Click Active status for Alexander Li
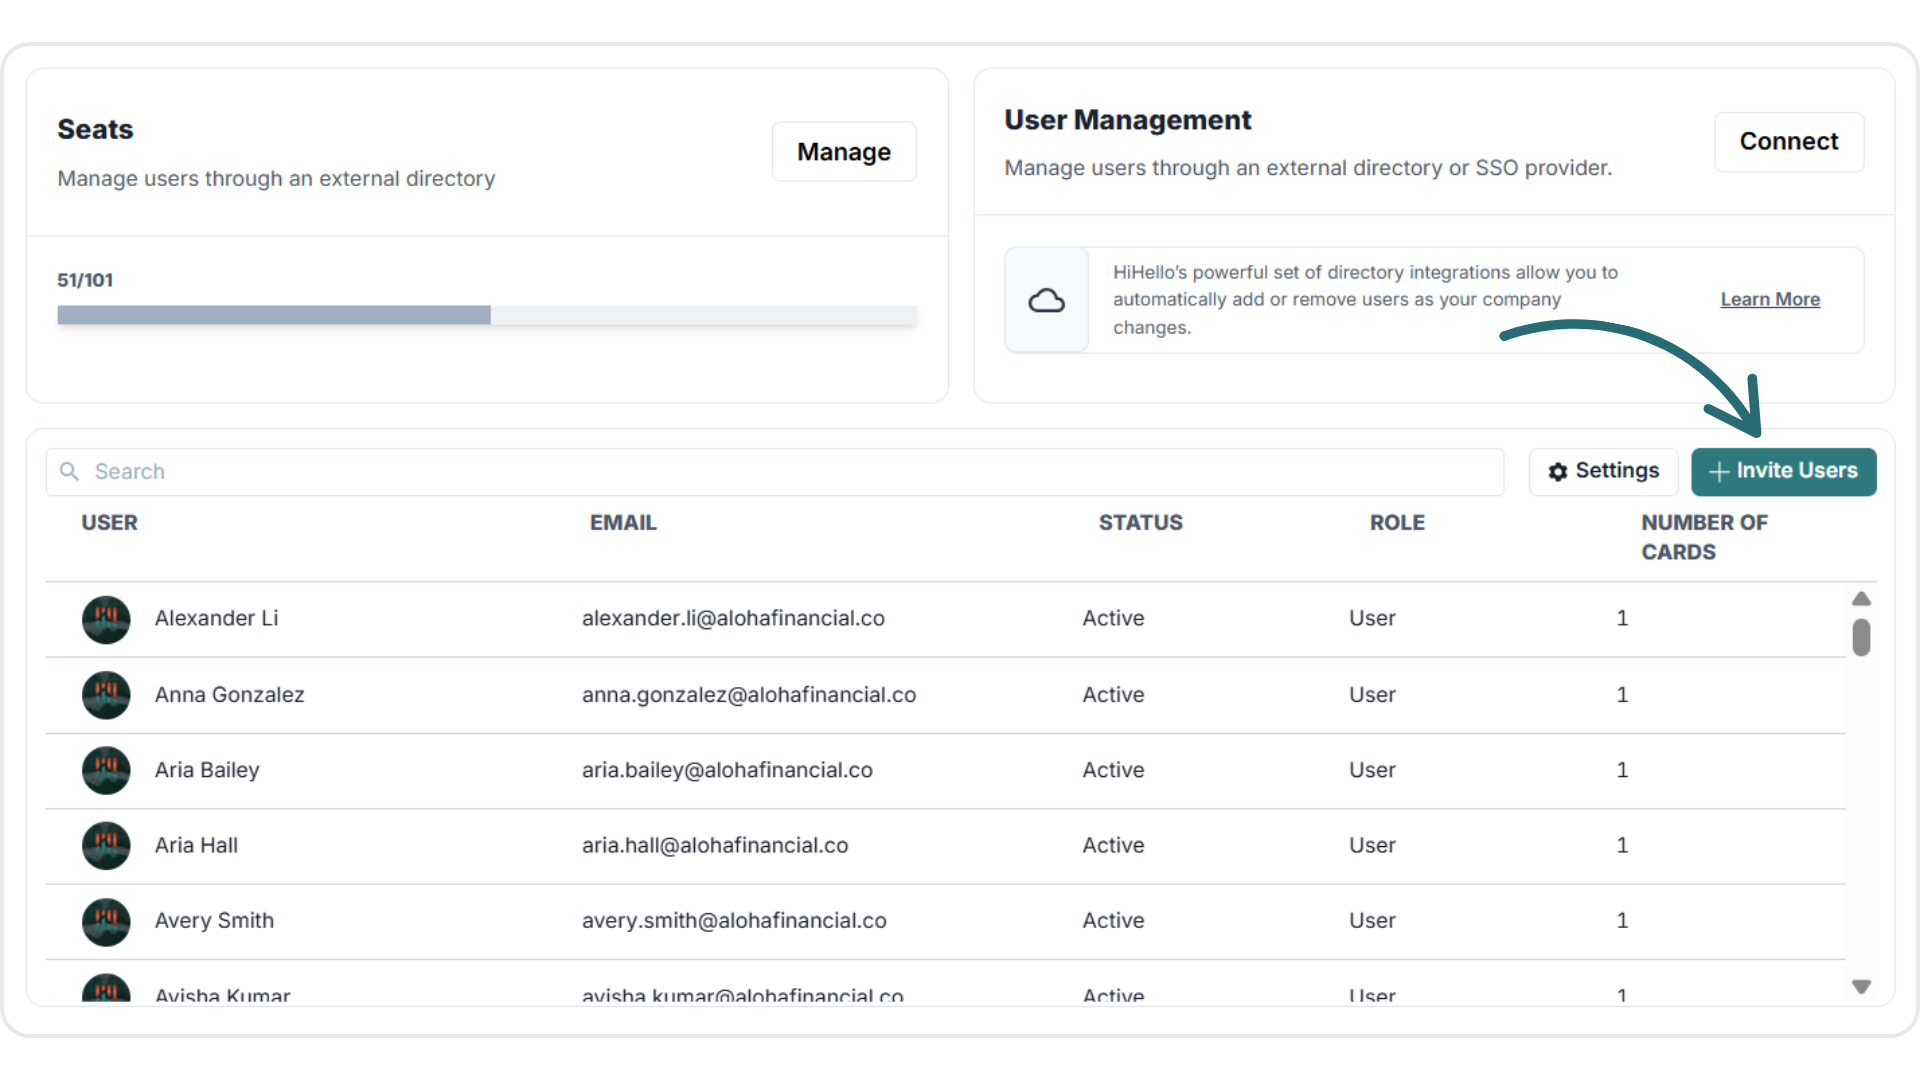 click(1113, 619)
